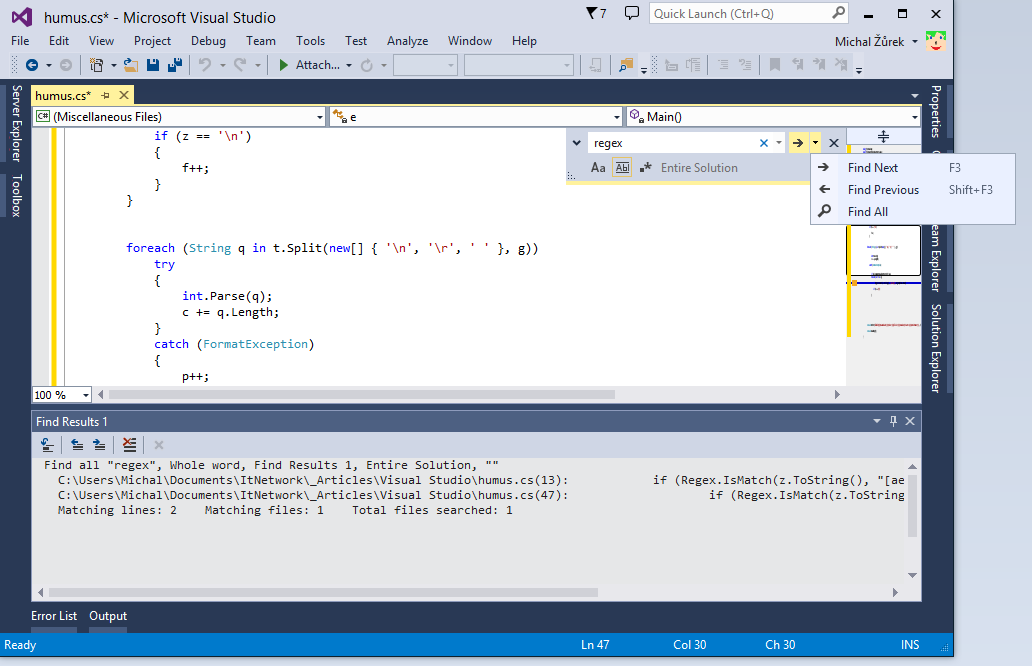Enable Use Regular Expressions option
1032x666 pixels.
pos(646,167)
